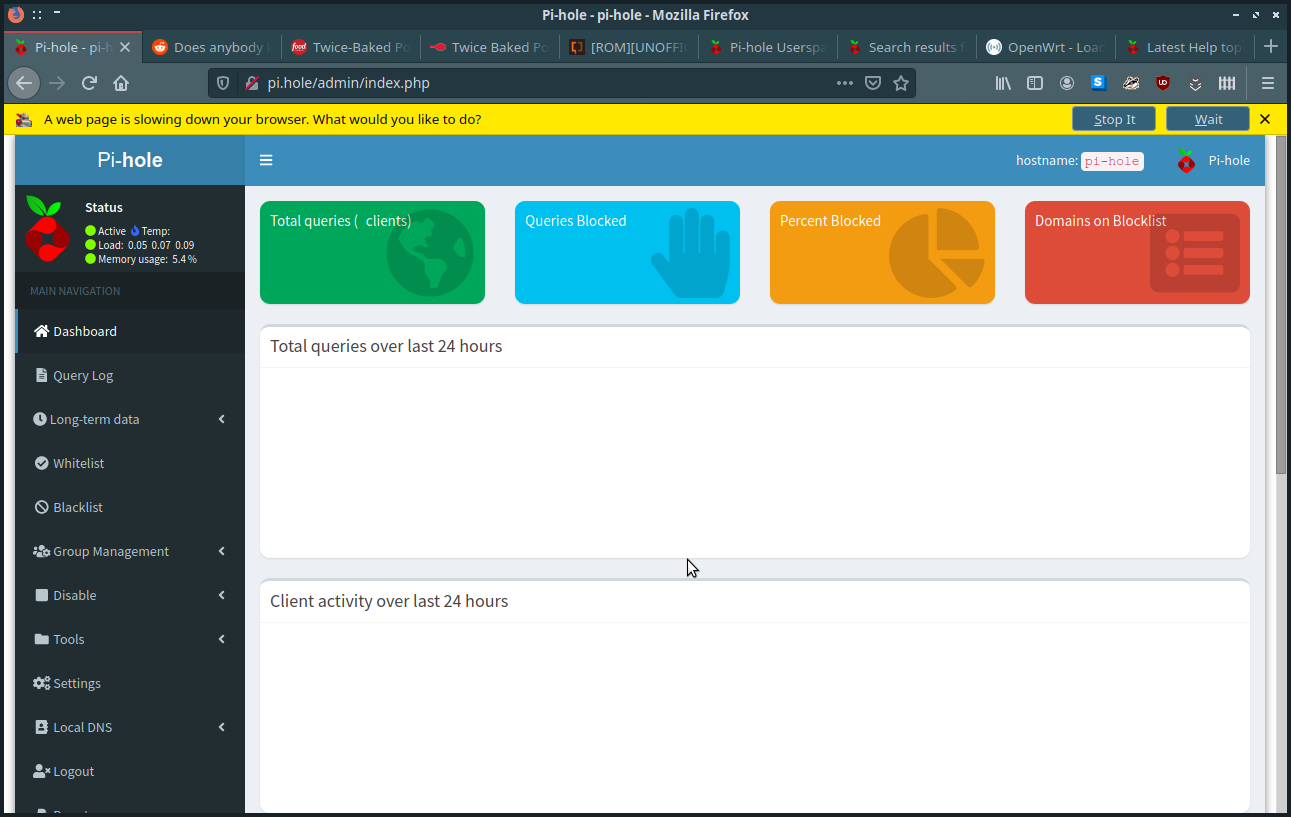This screenshot has height=817, width=1291.
Task: Click the Settings gears icon
Action: pyautogui.click(x=41, y=683)
